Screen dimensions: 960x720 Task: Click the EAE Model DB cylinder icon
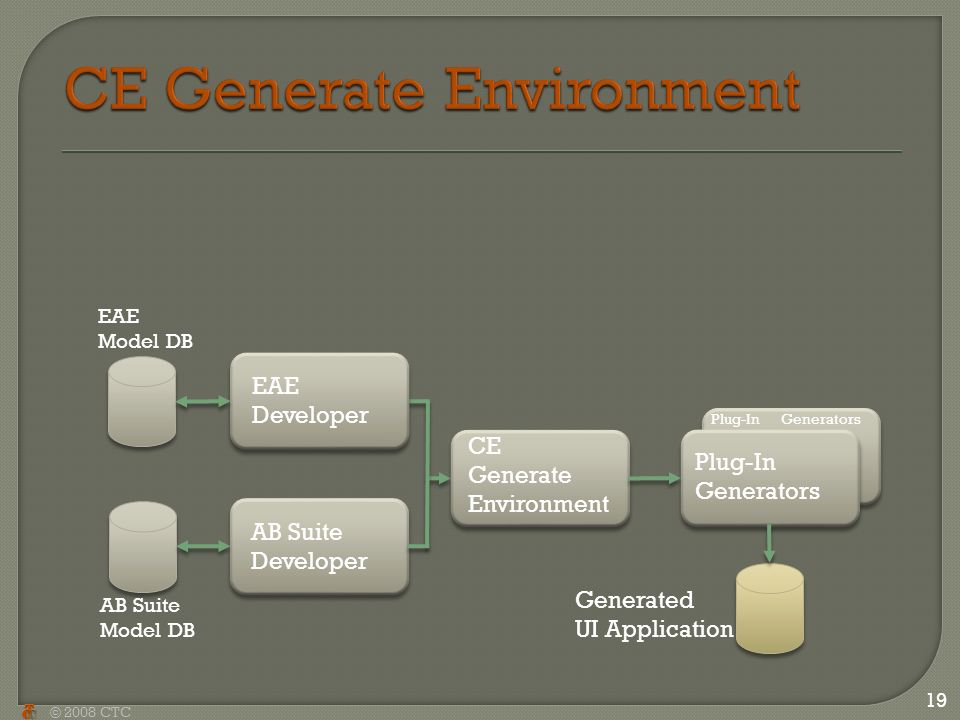(142, 402)
